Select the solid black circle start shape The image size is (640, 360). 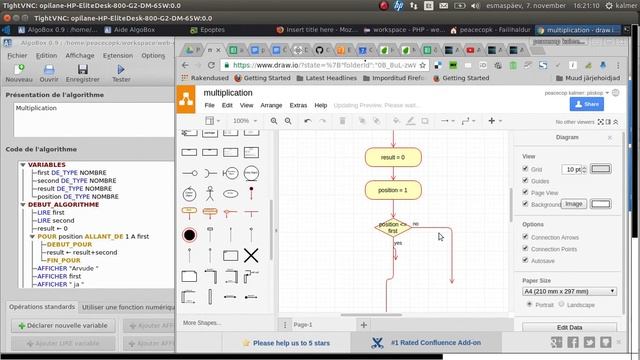189,235
